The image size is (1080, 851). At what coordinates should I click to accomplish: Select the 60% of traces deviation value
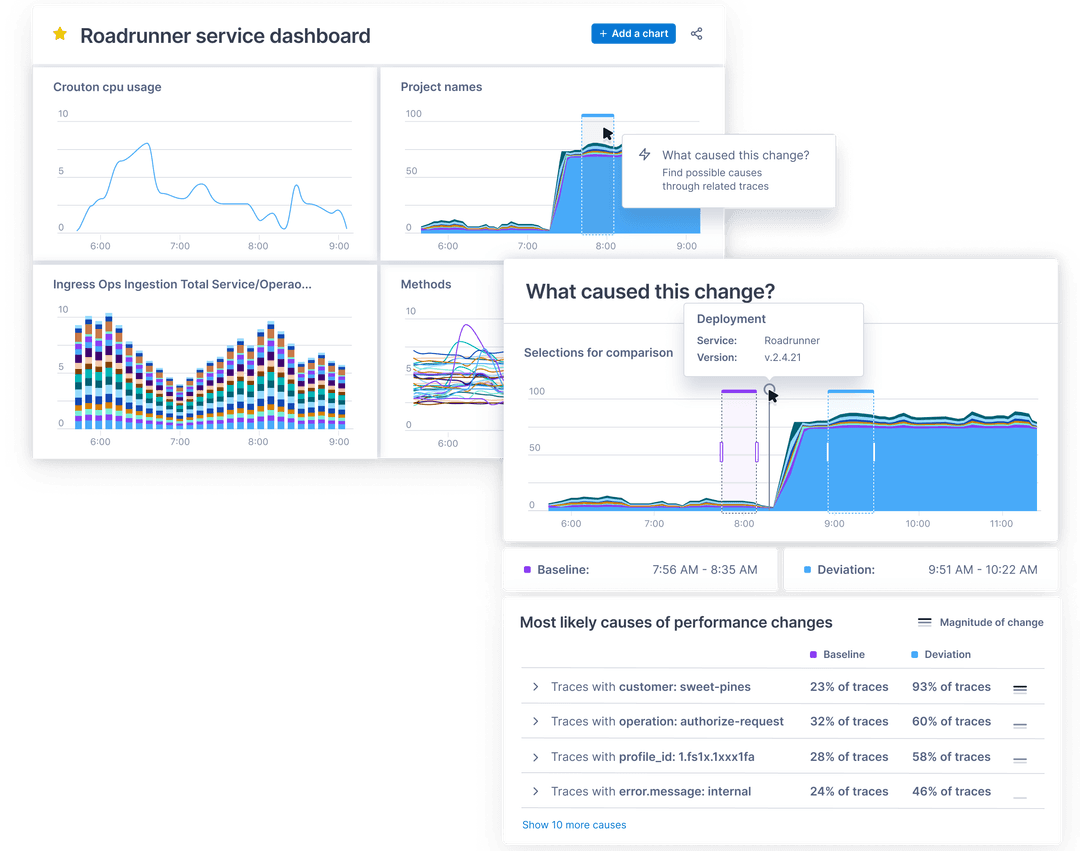click(951, 721)
